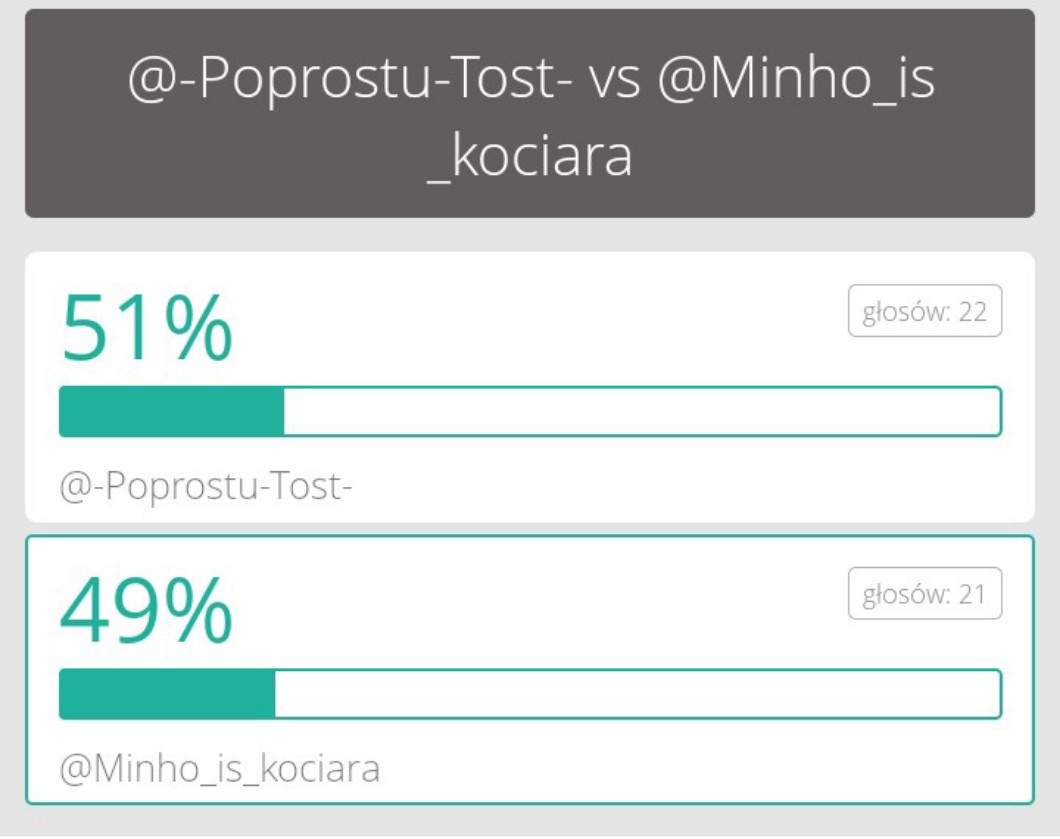This screenshot has width=1060, height=839.
Task: Click the empty part of the 51% progress bar
Action: [x=640, y=411]
